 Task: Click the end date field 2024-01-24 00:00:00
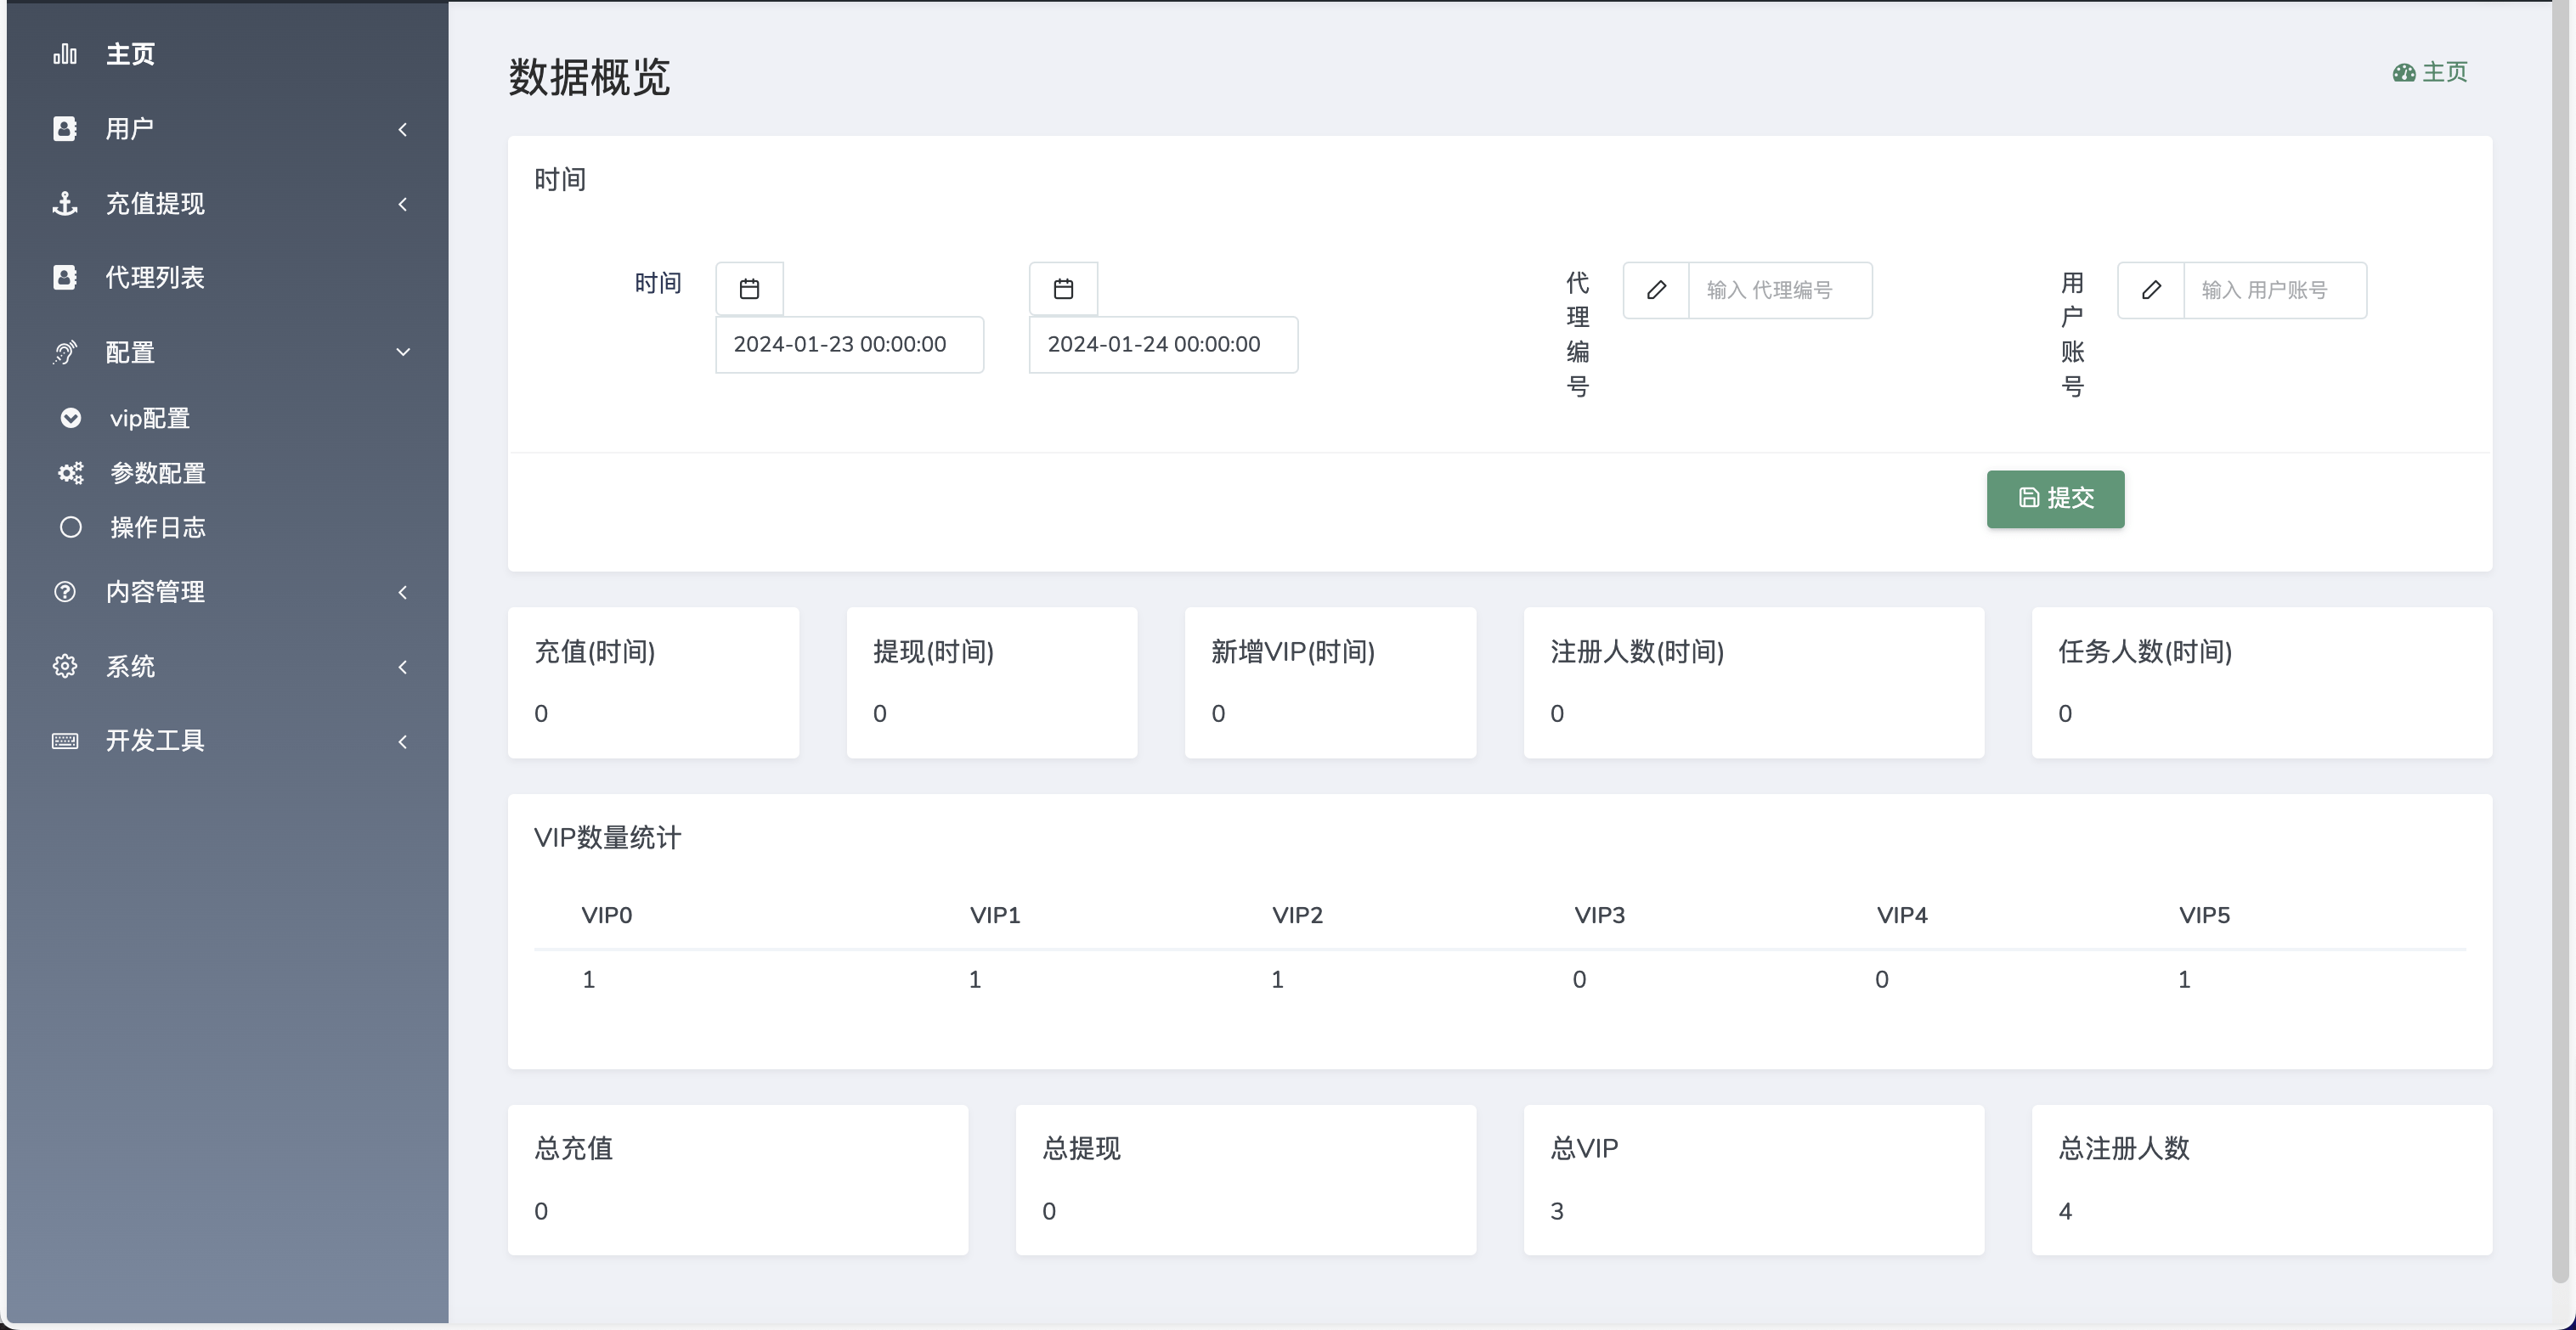(x=1163, y=344)
